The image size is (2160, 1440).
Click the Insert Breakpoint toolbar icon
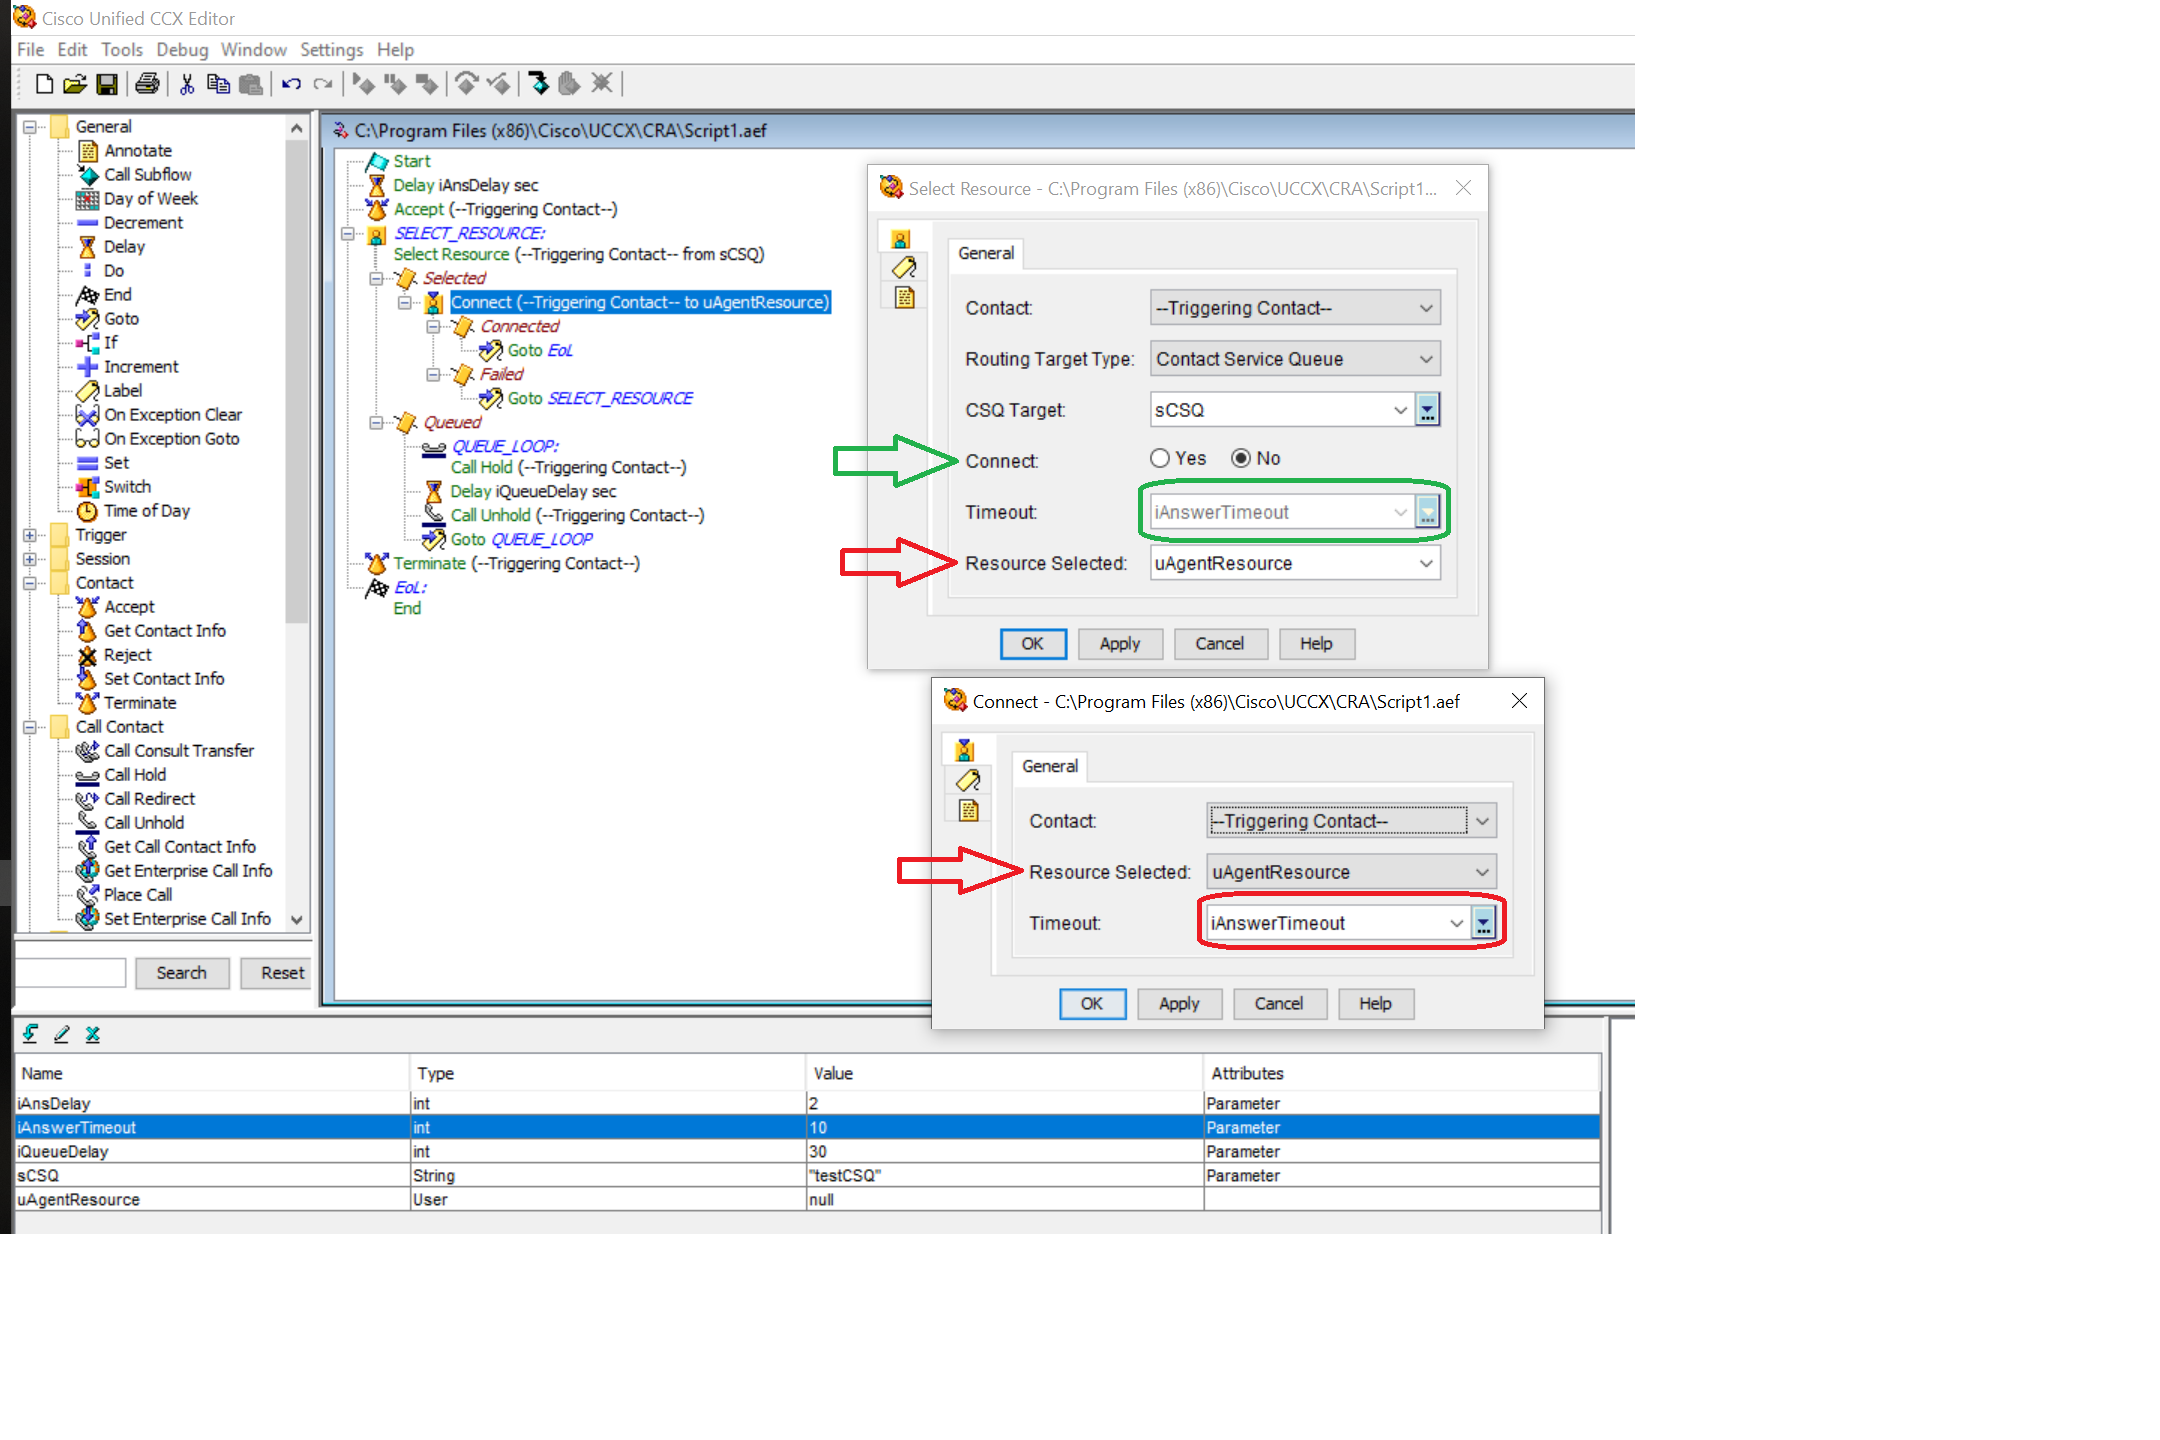point(539,84)
